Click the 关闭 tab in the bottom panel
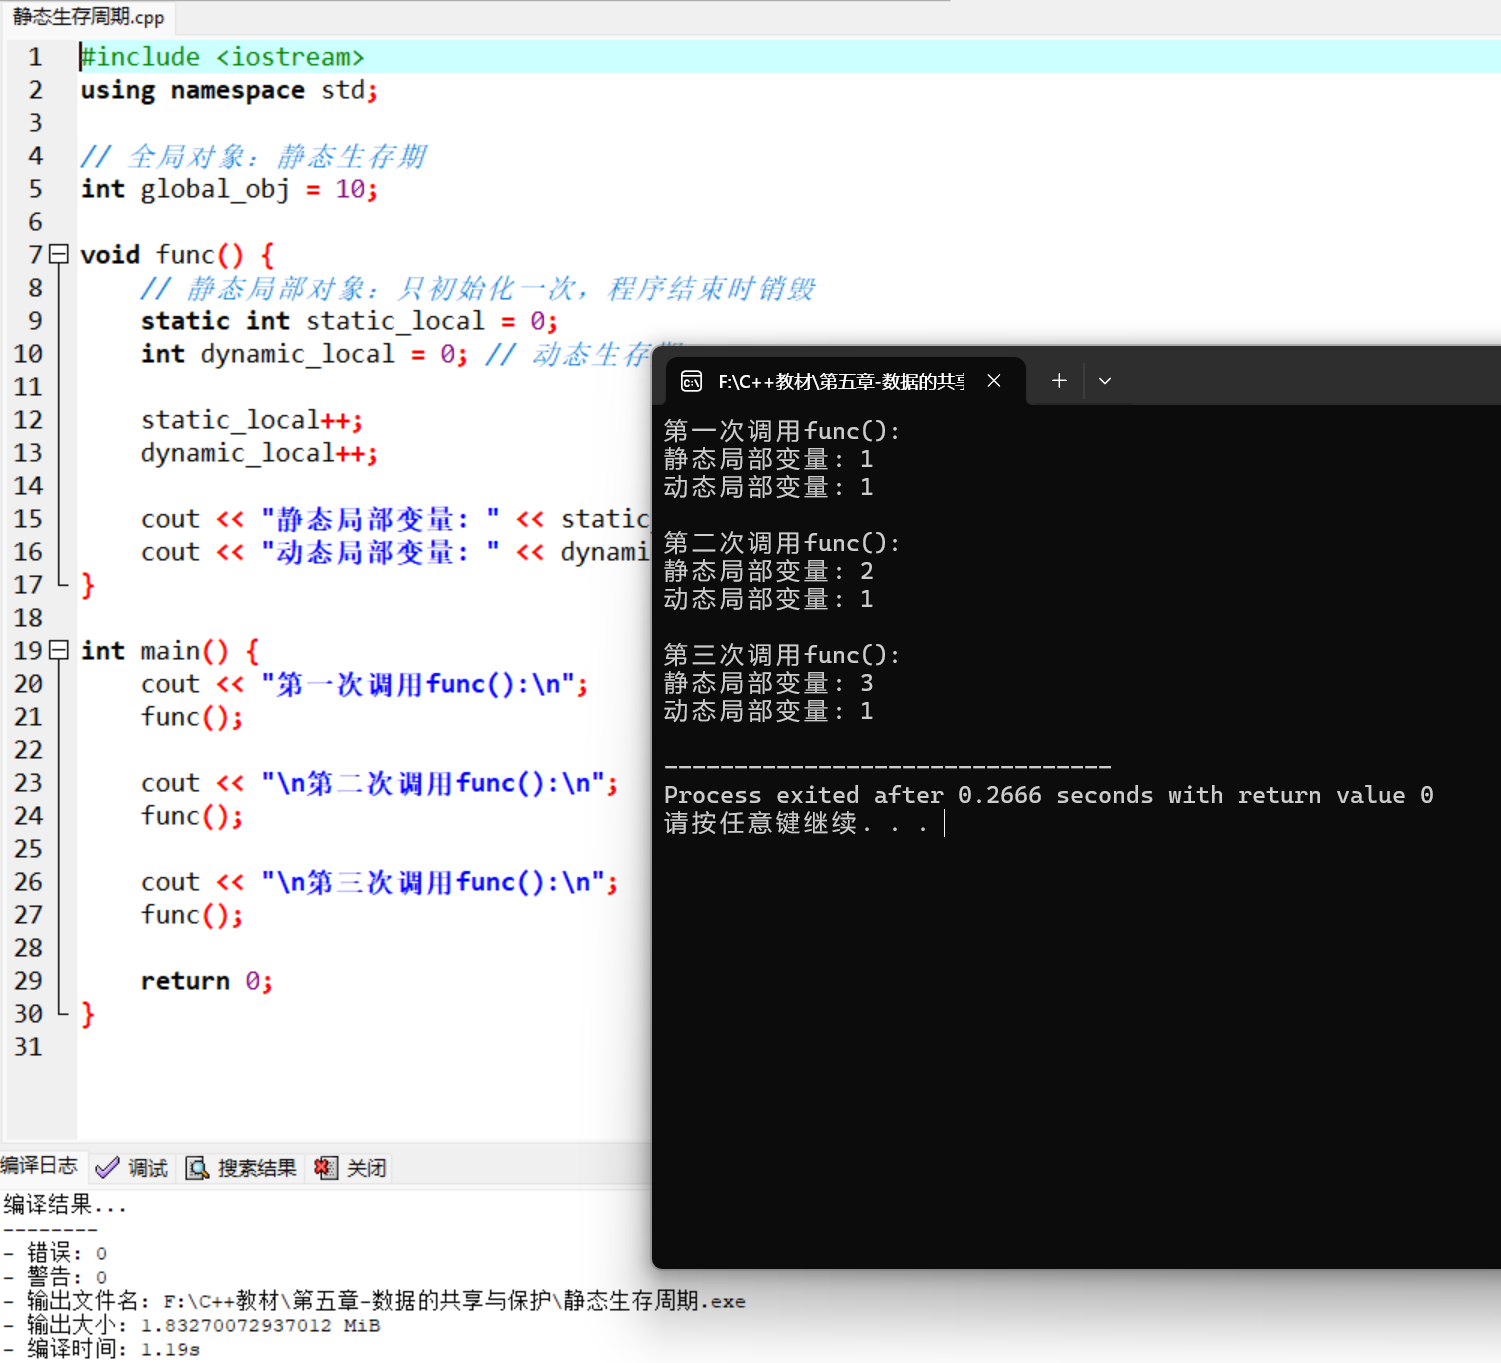The width and height of the screenshot is (1501, 1363). (351, 1167)
